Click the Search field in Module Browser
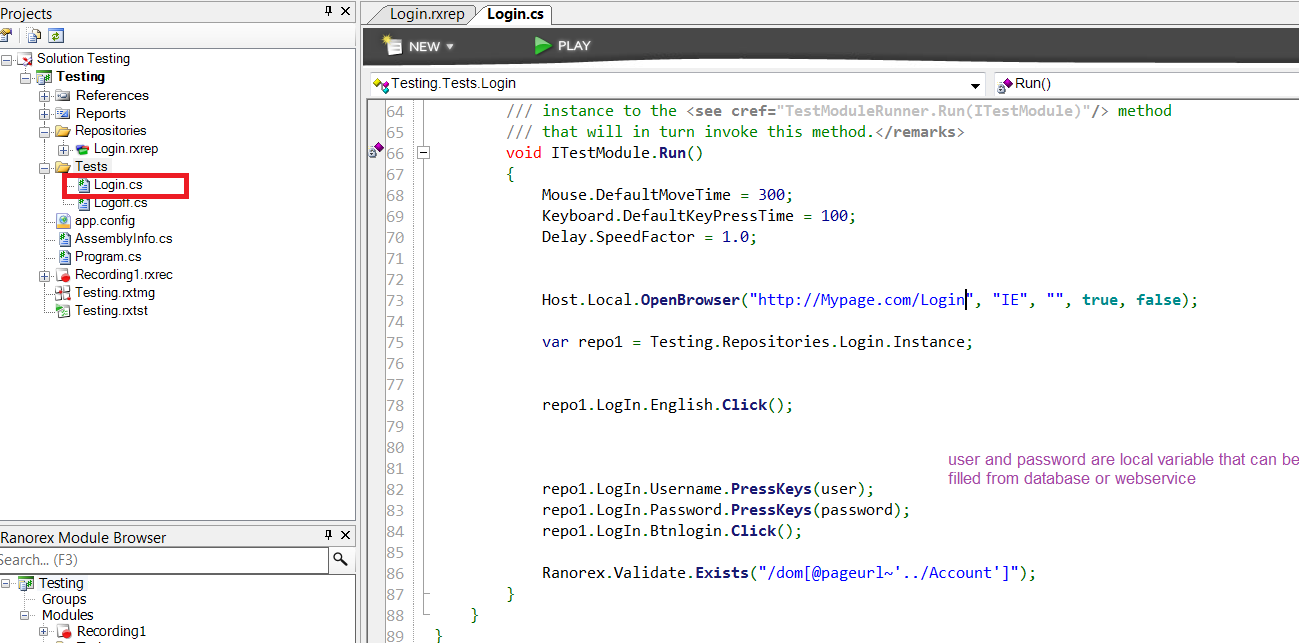1299x643 pixels. (x=164, y=559)
